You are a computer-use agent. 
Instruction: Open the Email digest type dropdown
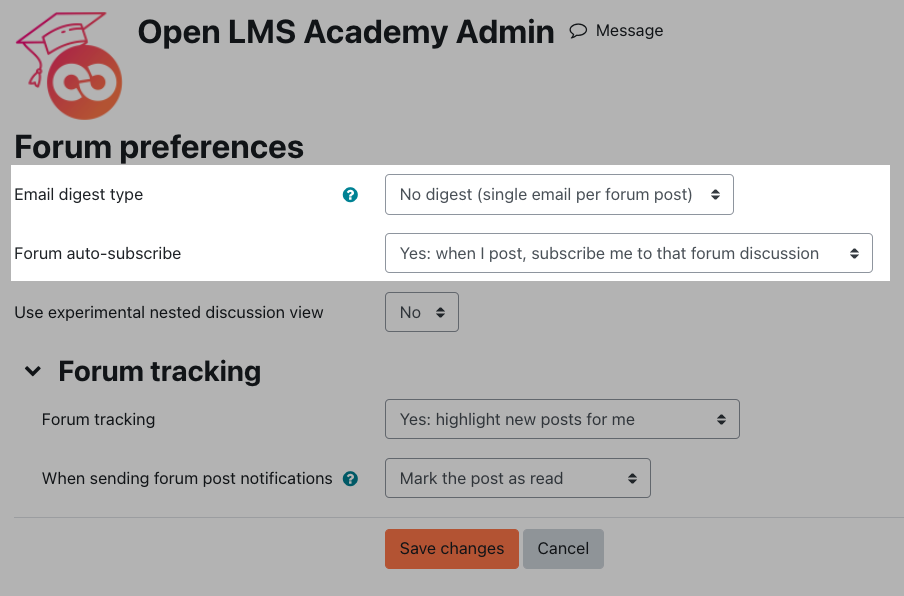(x=559, y=195)
